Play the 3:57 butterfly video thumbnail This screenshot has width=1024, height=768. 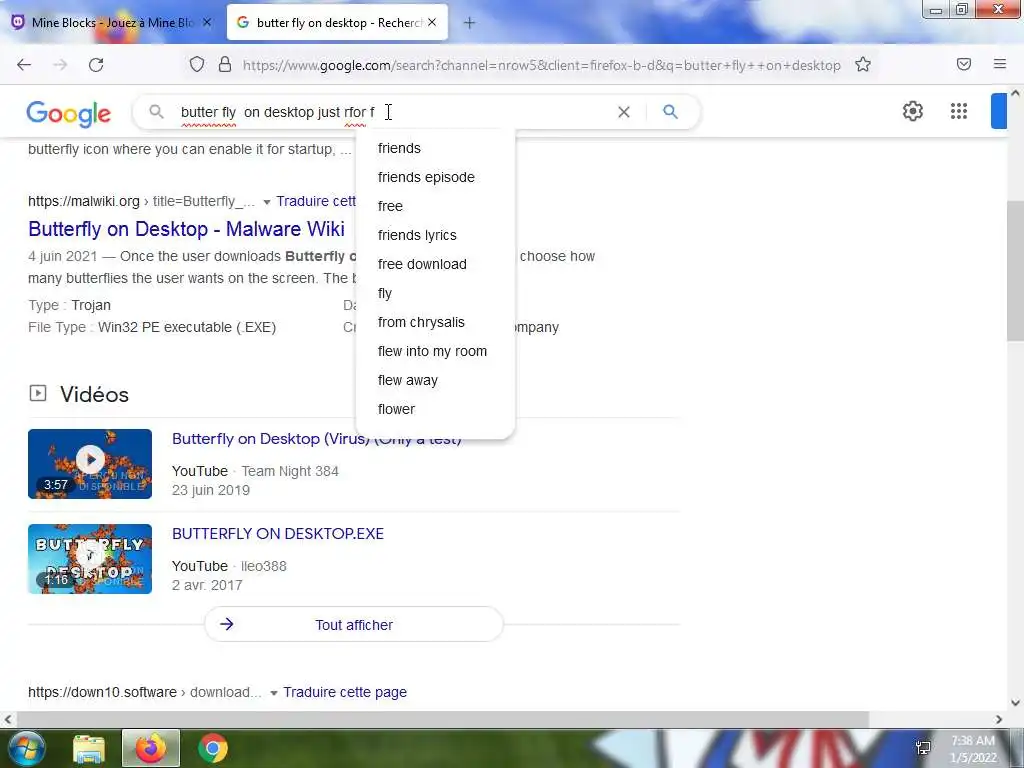point(90,464)
